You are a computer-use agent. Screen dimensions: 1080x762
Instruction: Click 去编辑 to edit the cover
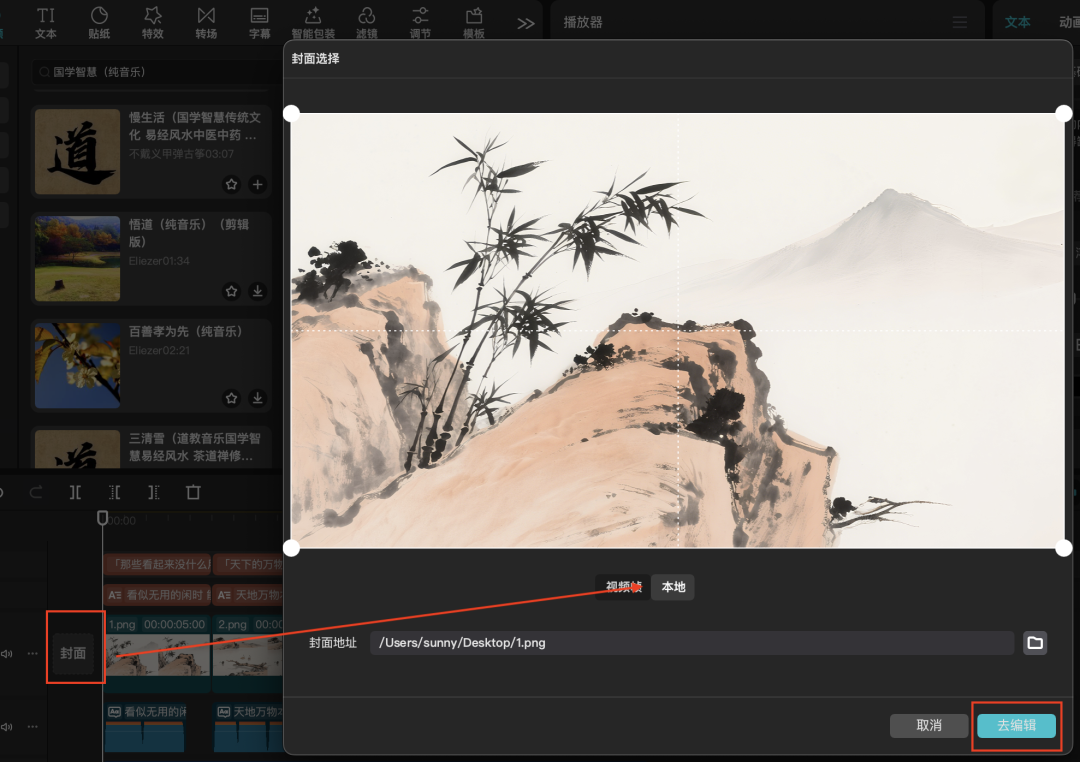pyautogui.click(x=1016, y=725)
